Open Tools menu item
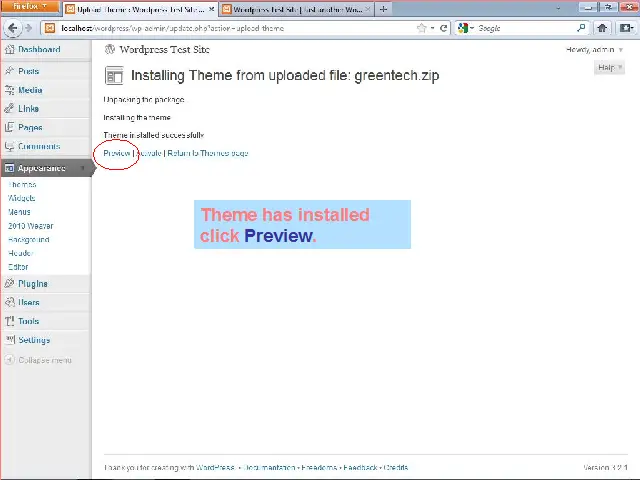Image resolution: width=640 pixels, height=480 pixels. [x=29, y=321]
